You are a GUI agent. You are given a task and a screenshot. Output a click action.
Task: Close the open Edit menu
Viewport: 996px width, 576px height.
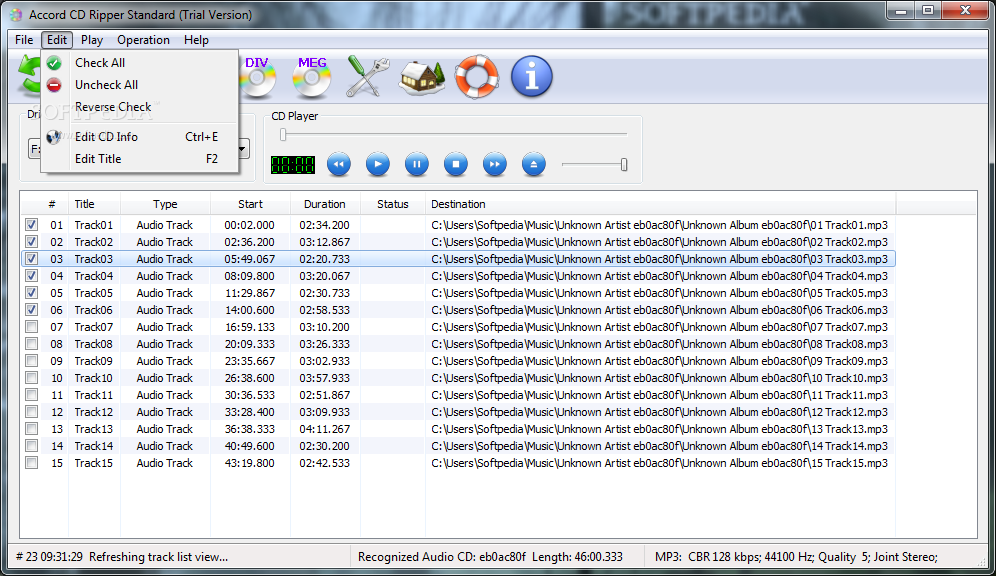(x=57, y=40)
